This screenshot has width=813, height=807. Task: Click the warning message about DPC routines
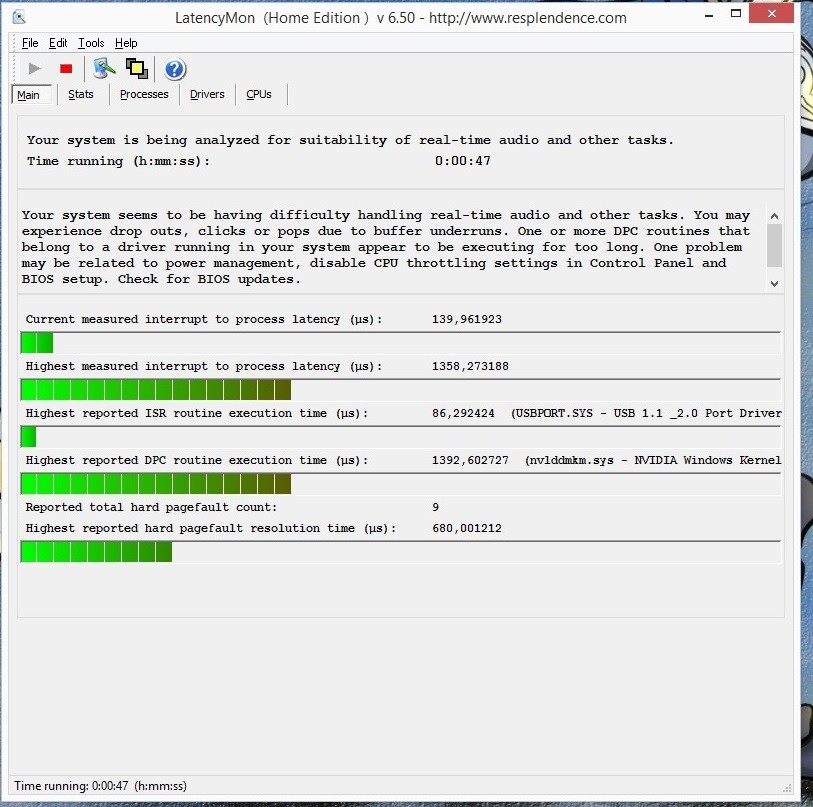click(386, 247)
